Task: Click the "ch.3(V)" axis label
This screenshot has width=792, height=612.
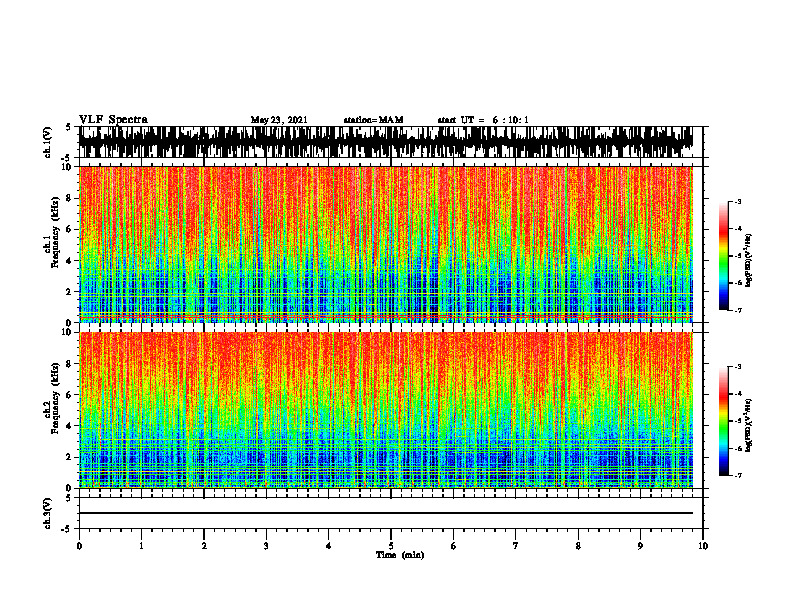Action: tap(47, 514)
